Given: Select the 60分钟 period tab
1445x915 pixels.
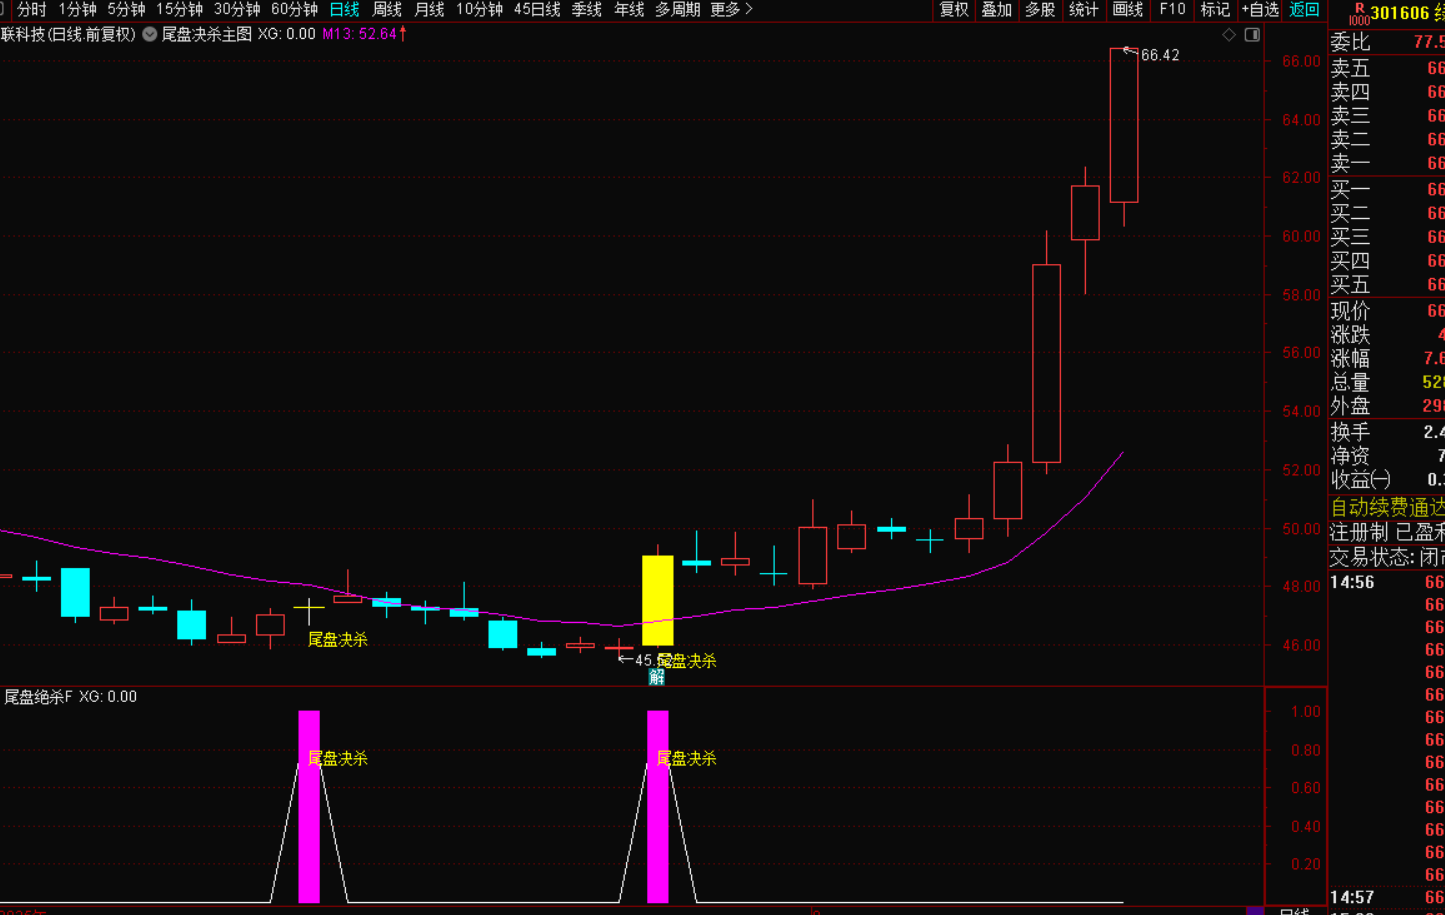Looking at the screenshot, I should coord(294,10).
